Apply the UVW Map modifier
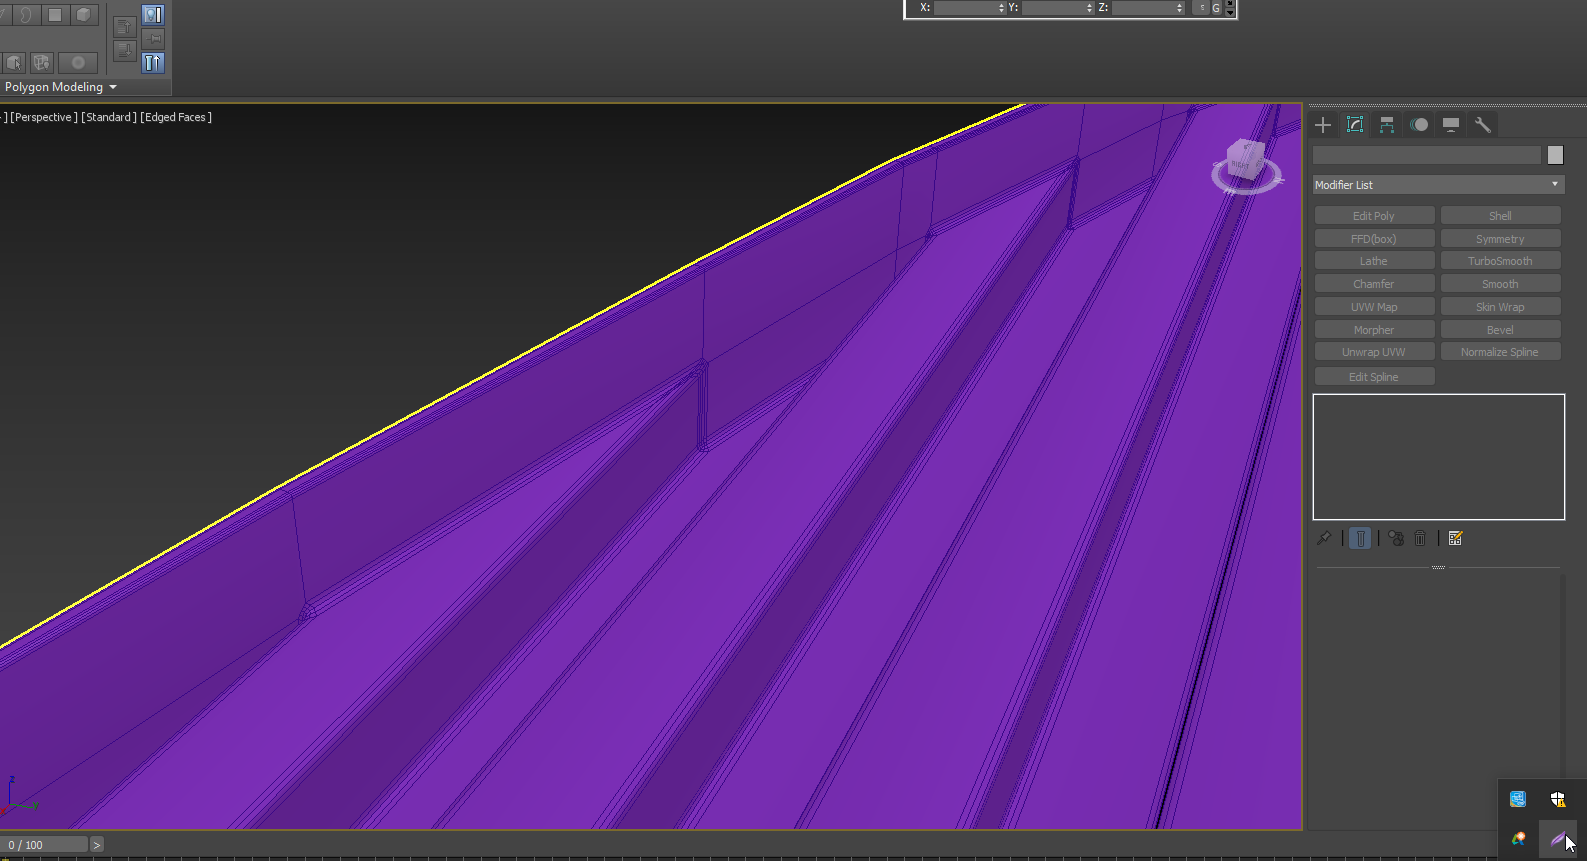Screen dimensions: 1587x861 (x=1374, y=307)
